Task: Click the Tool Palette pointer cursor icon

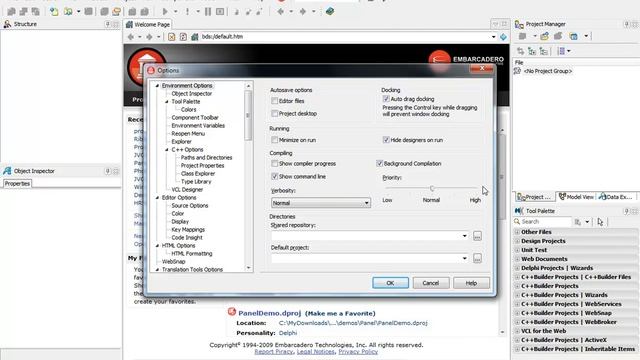Action: (600, 222)
